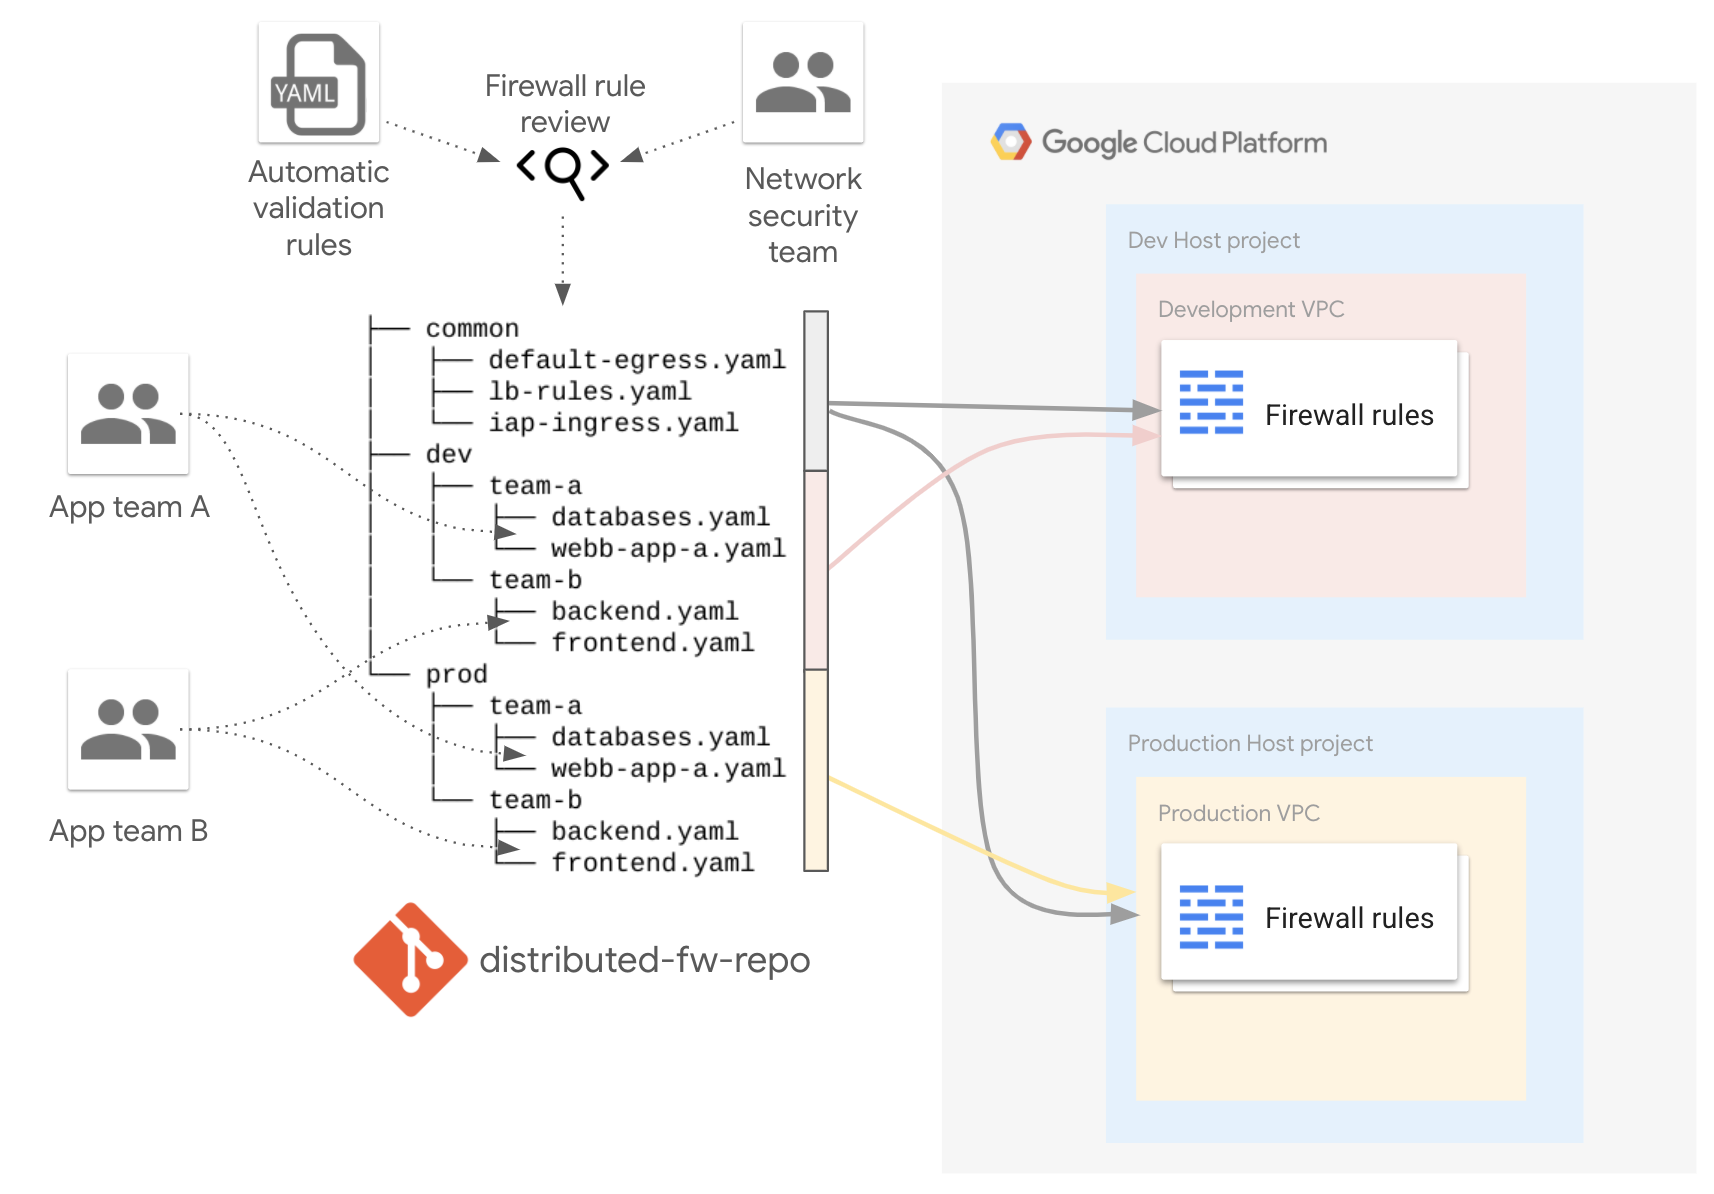Click the firewall icon in Development VPC
Image resolution: width=1714 pixels, height=1194 pixels.
point(1211,402)
